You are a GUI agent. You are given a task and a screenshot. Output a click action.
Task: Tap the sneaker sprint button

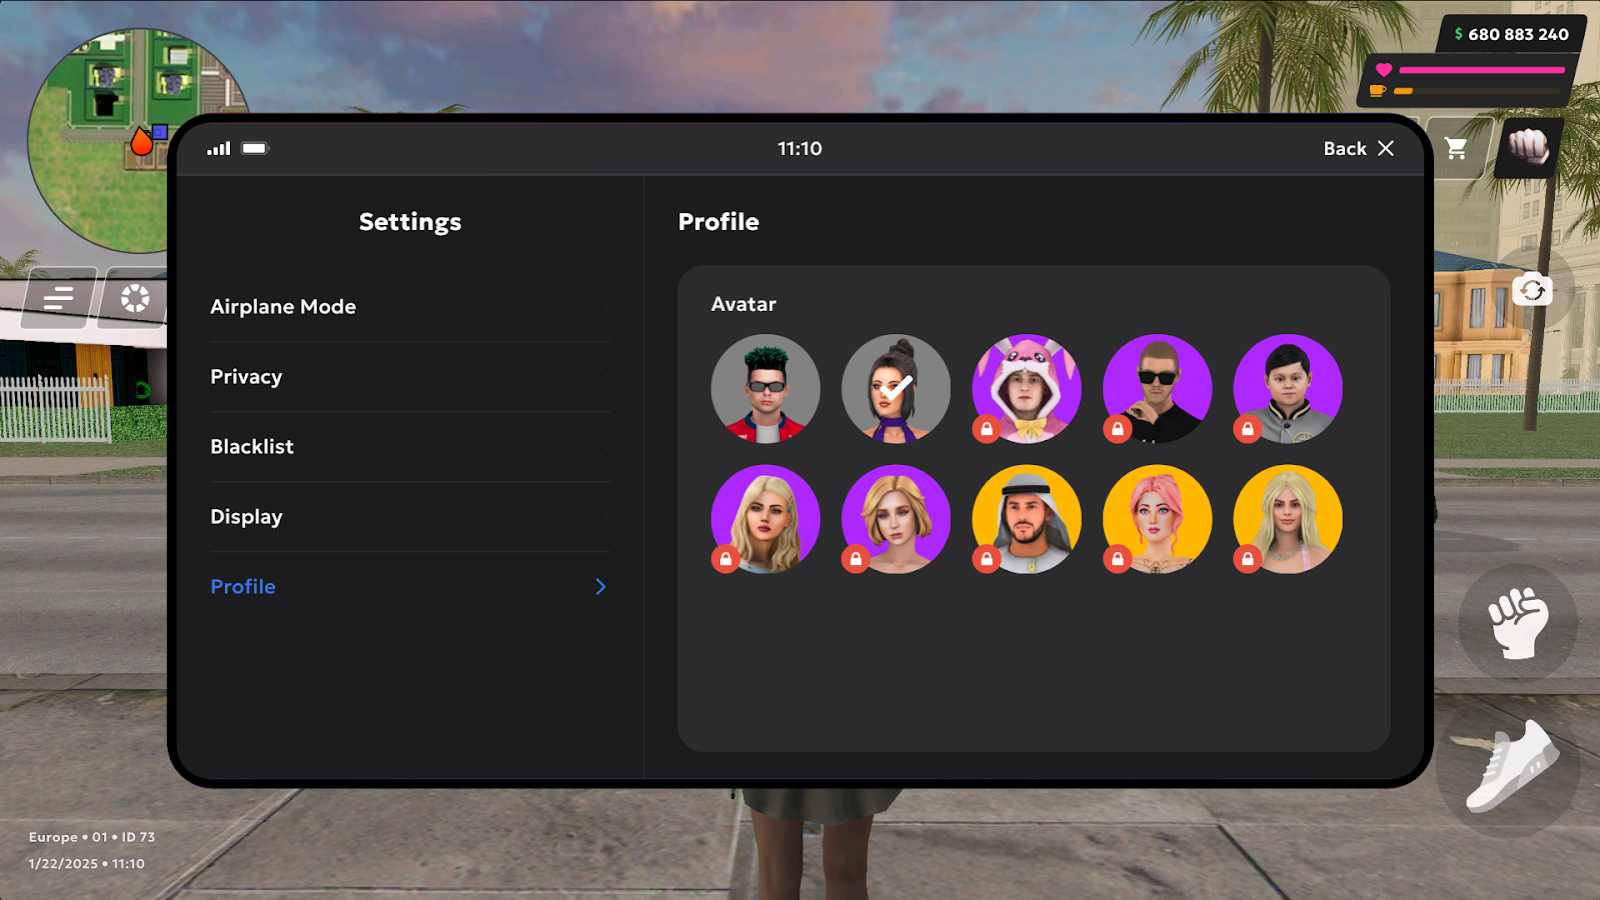[x=1511, y=767]
